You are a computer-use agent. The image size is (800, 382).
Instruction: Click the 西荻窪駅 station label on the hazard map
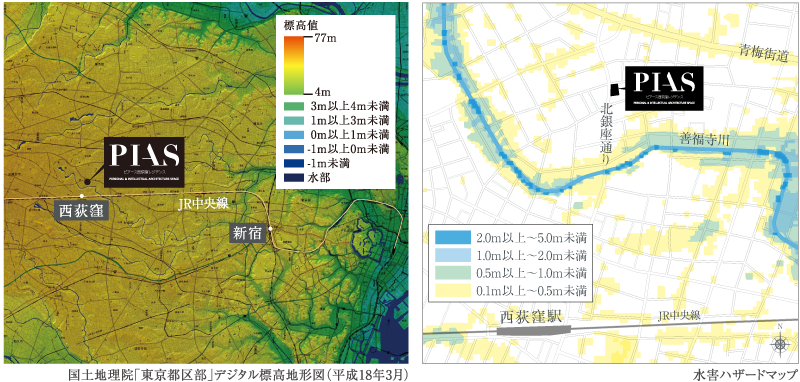click(x=531, y=317)
